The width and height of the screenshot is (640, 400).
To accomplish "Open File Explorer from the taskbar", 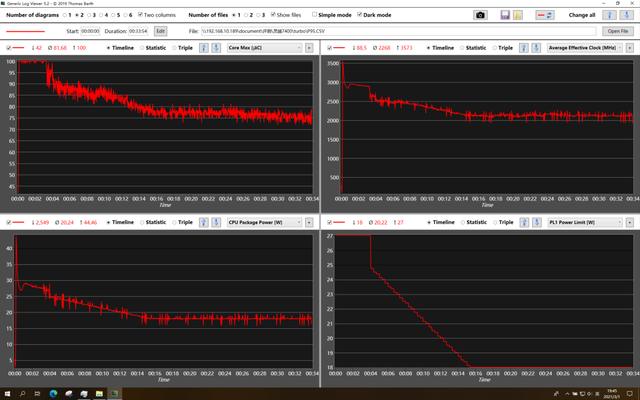I will pos(99,394).
